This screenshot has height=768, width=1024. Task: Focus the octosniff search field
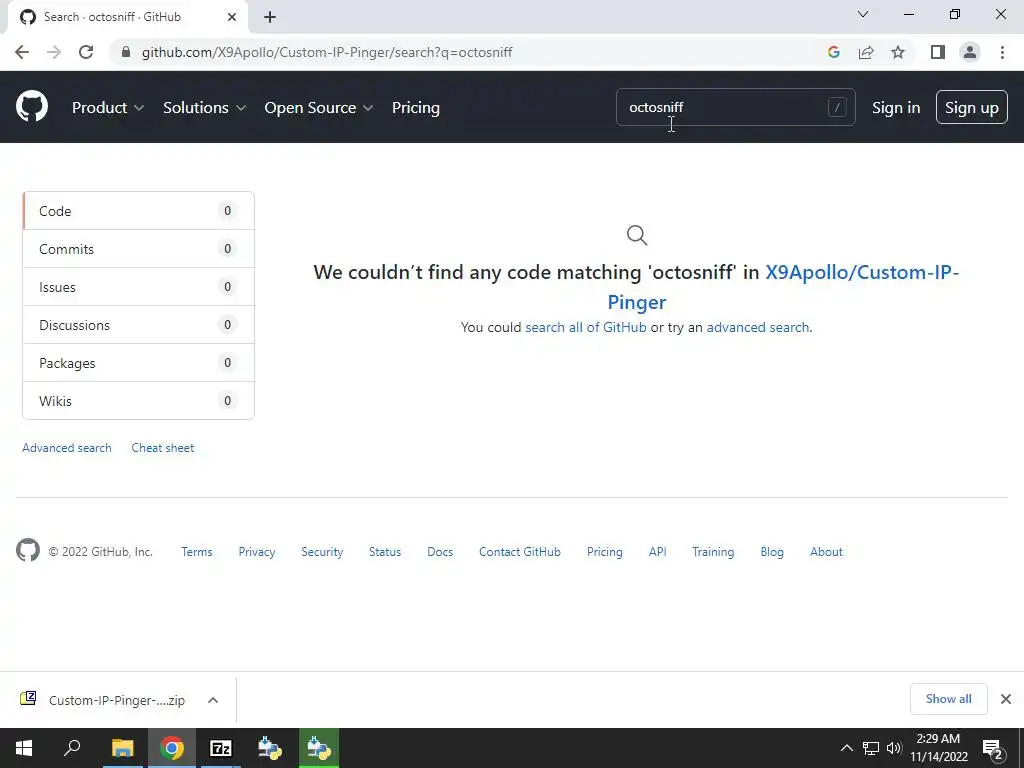735,107
